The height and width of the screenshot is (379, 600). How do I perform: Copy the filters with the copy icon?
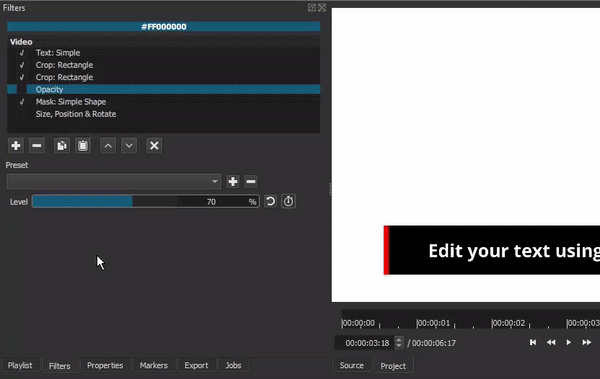click(62, 146)
